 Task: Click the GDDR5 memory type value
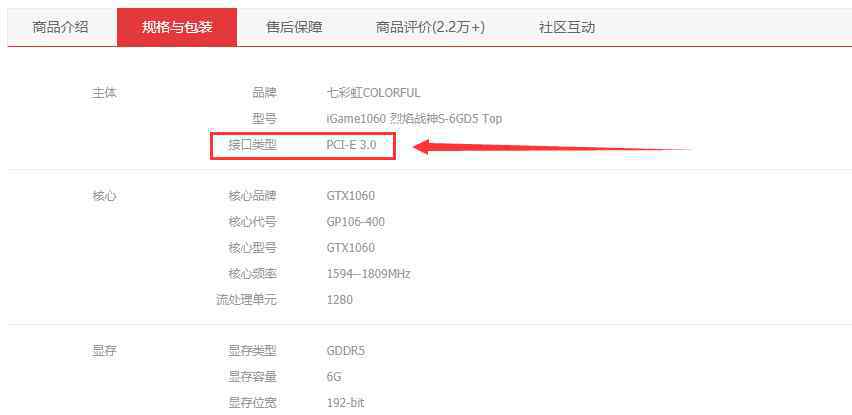tap(346, 351)
